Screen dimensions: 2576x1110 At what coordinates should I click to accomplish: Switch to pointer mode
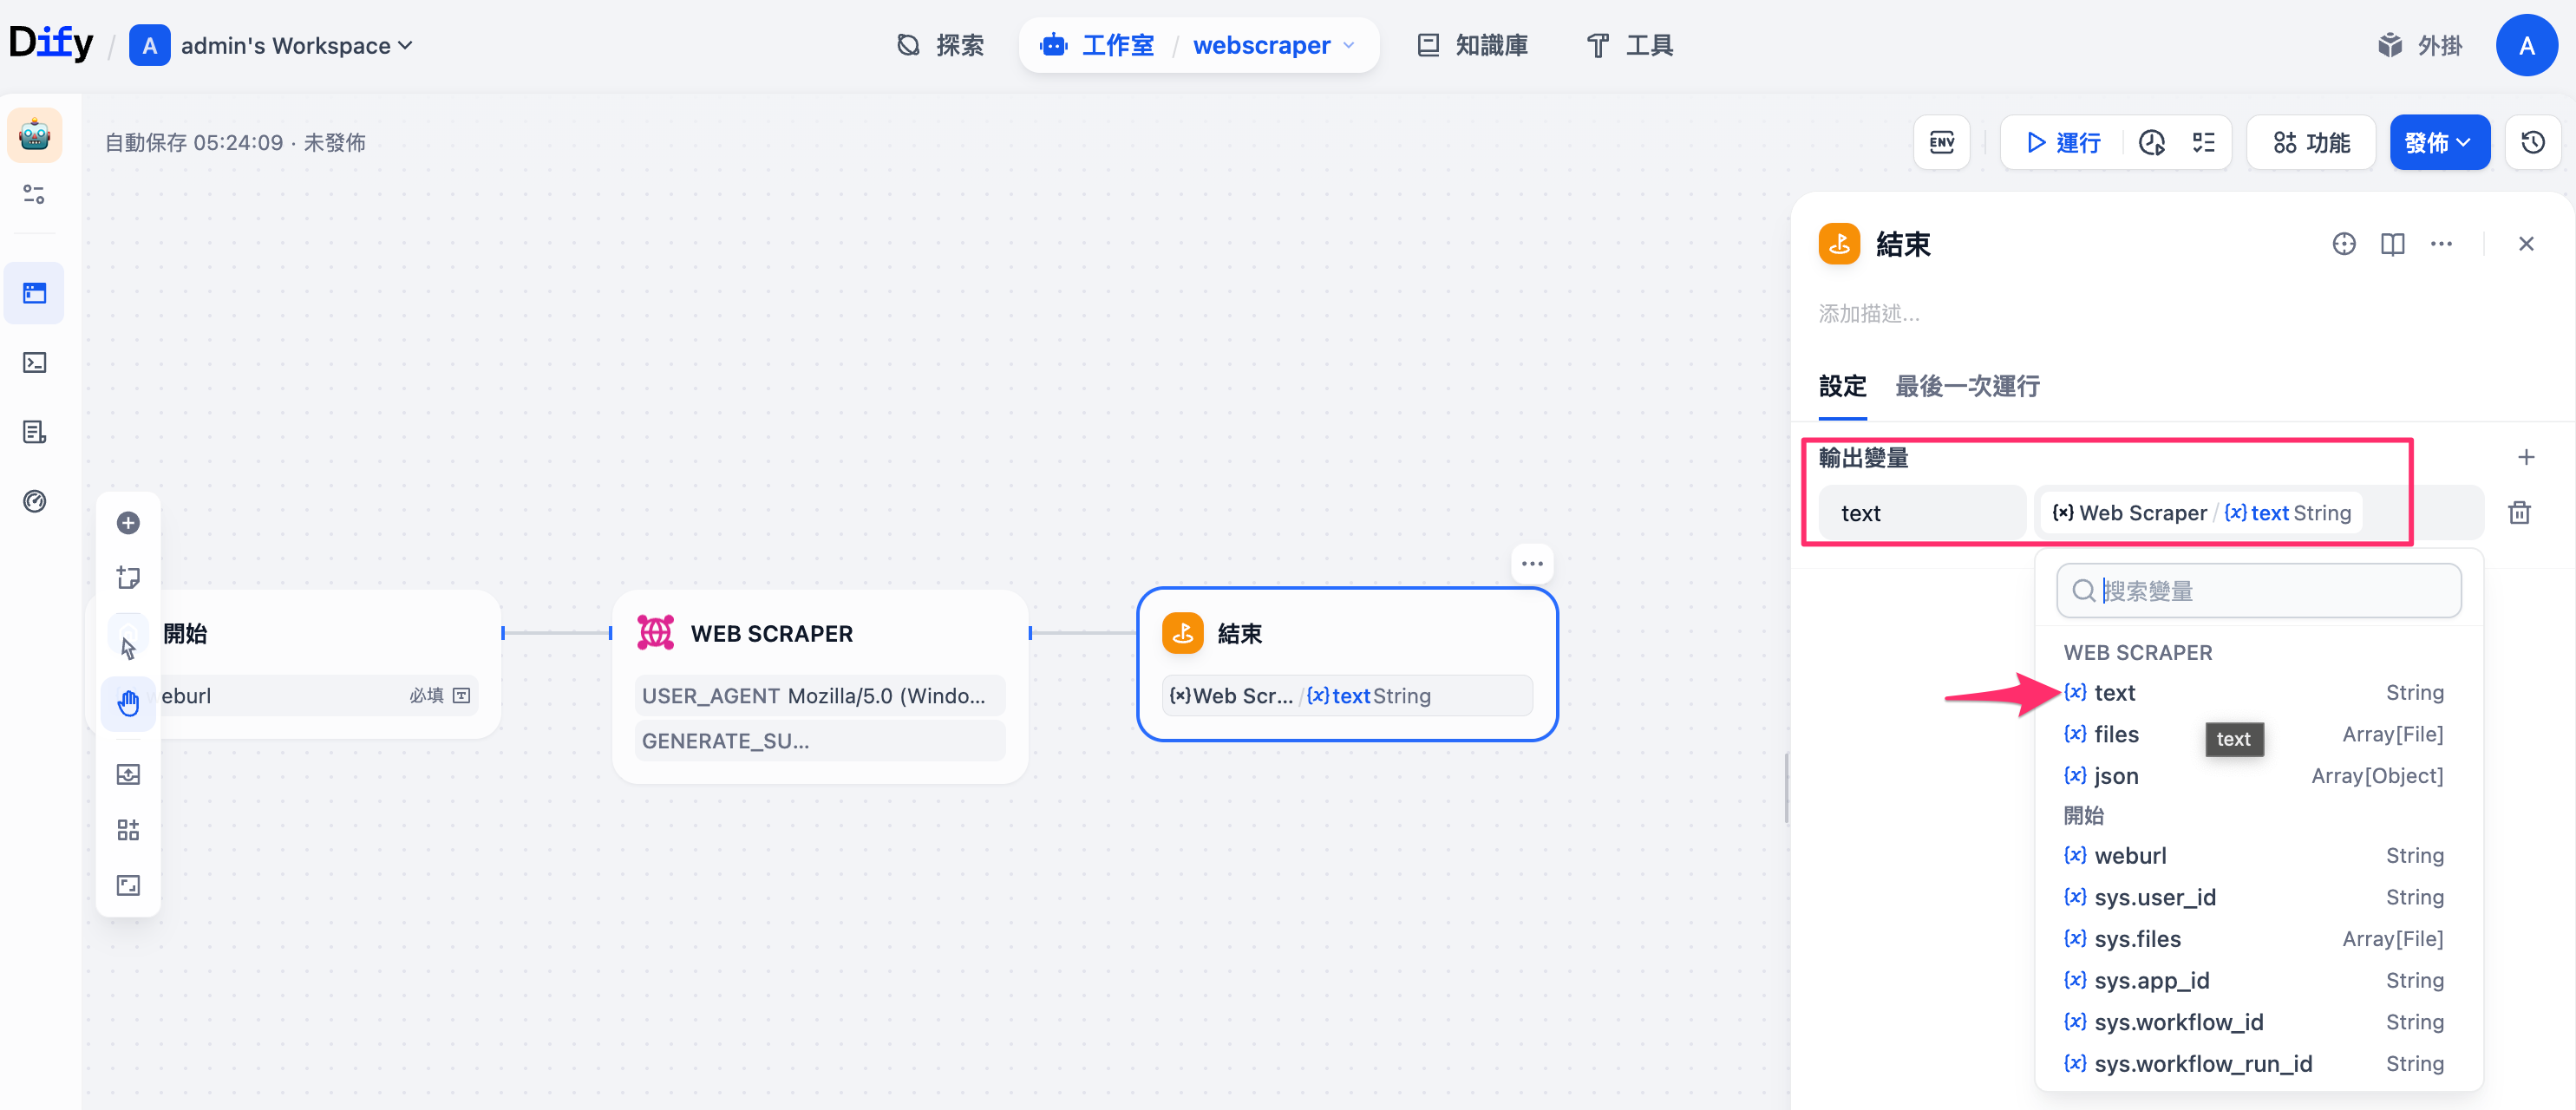(x=128, y=647)
